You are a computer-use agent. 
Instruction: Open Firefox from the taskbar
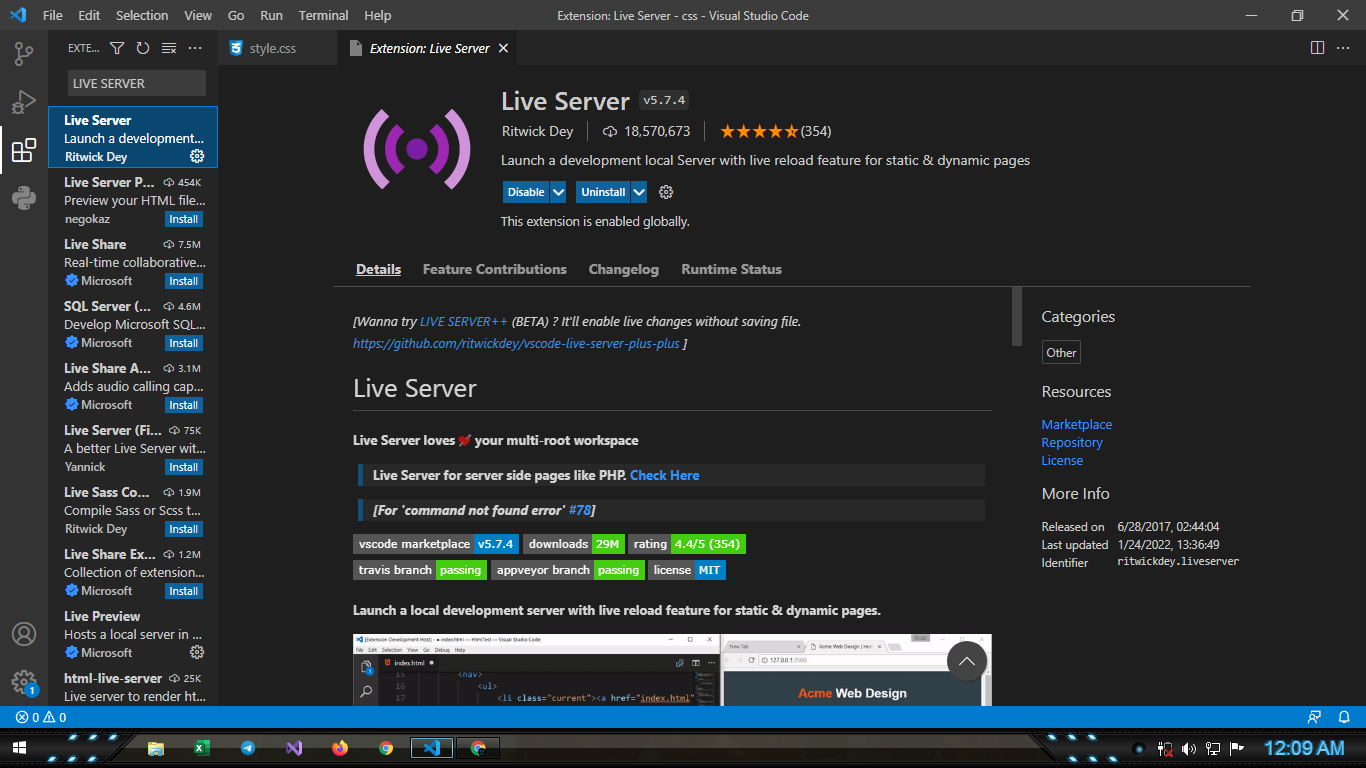click(x=340, y=748)
